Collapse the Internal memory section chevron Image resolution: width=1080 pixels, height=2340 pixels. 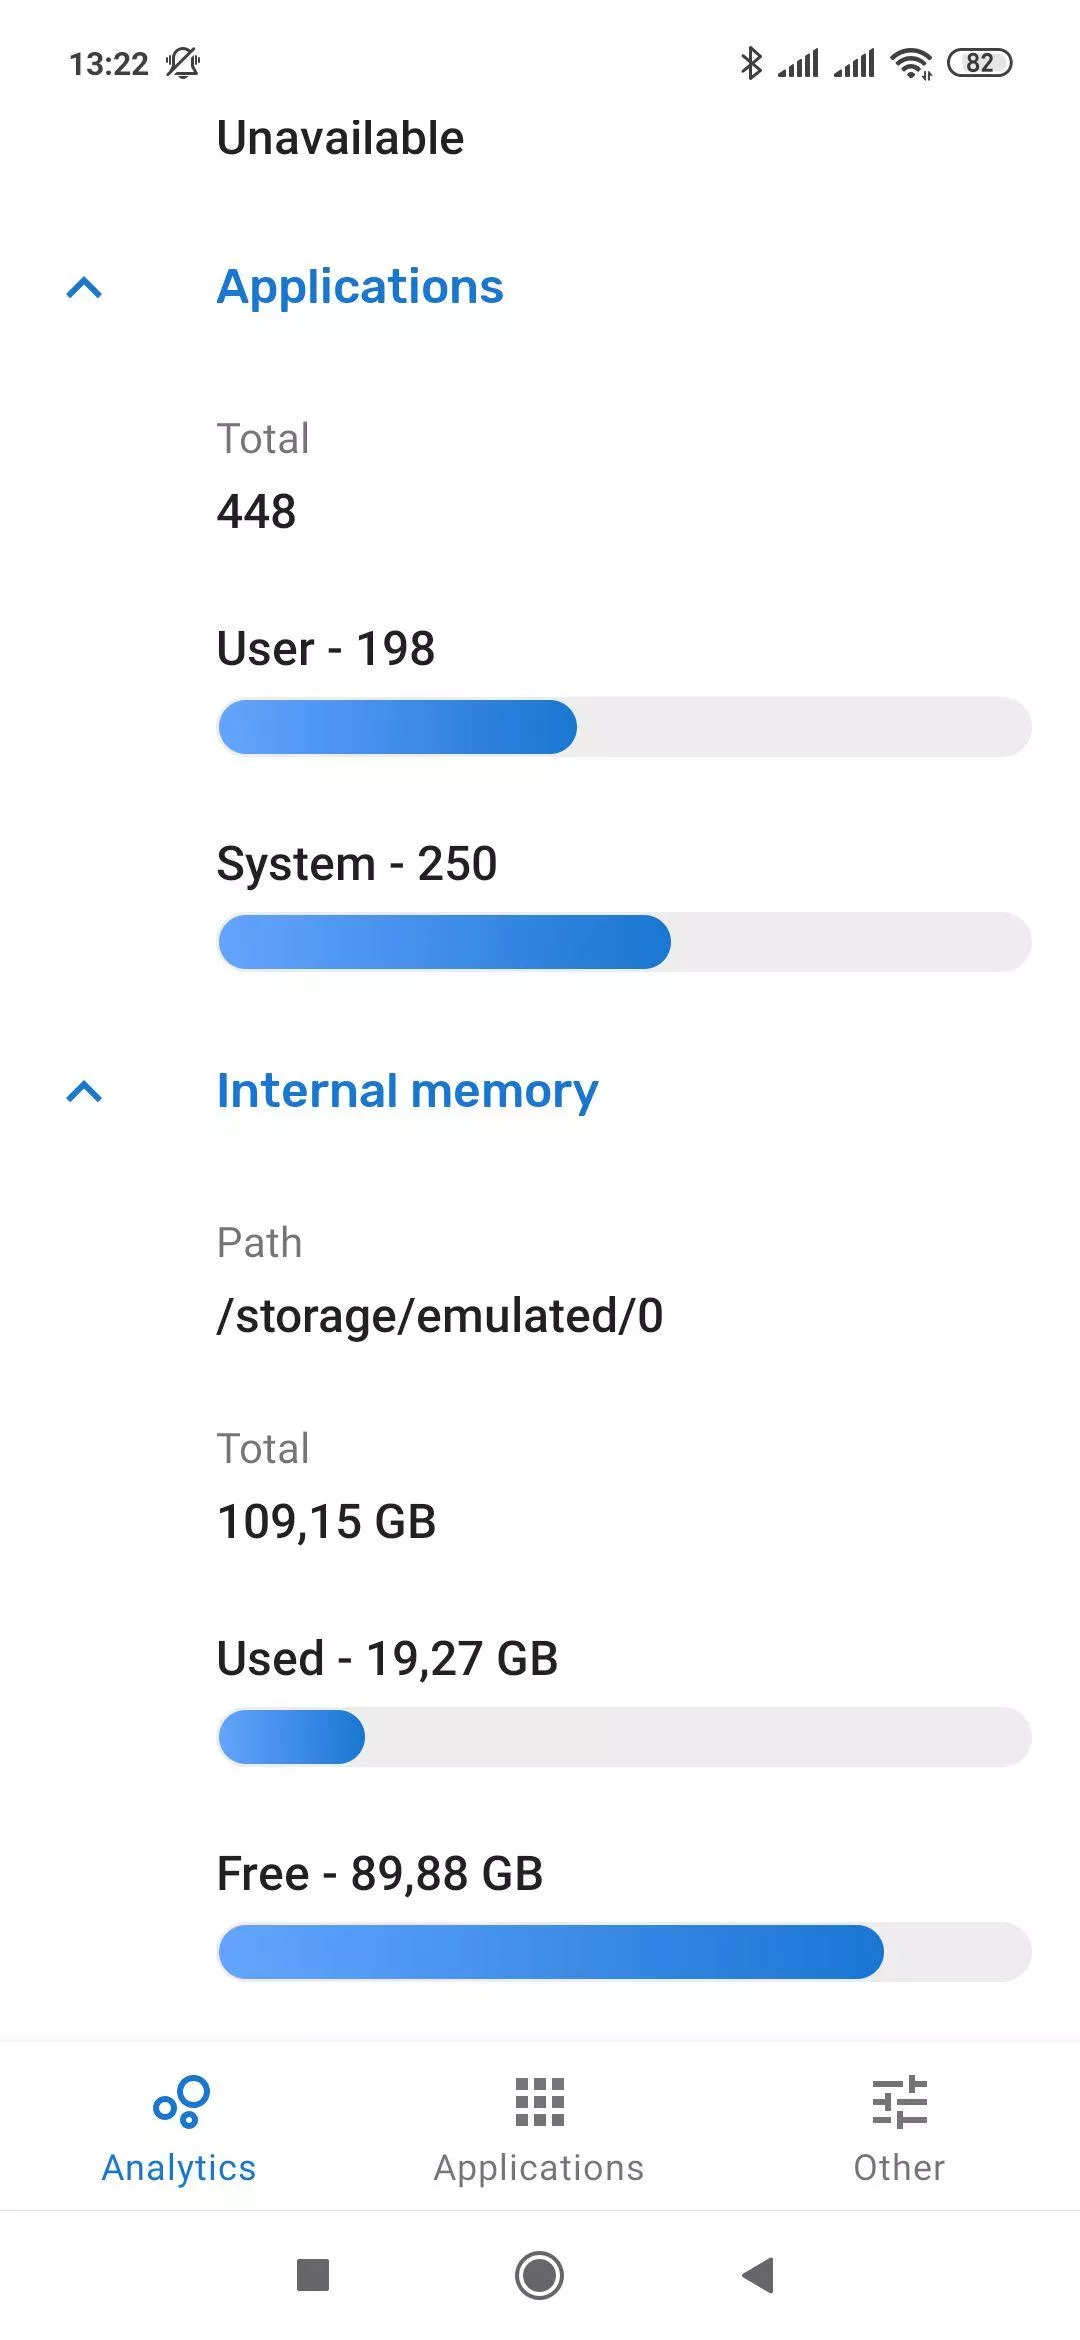click(84, 1092)
